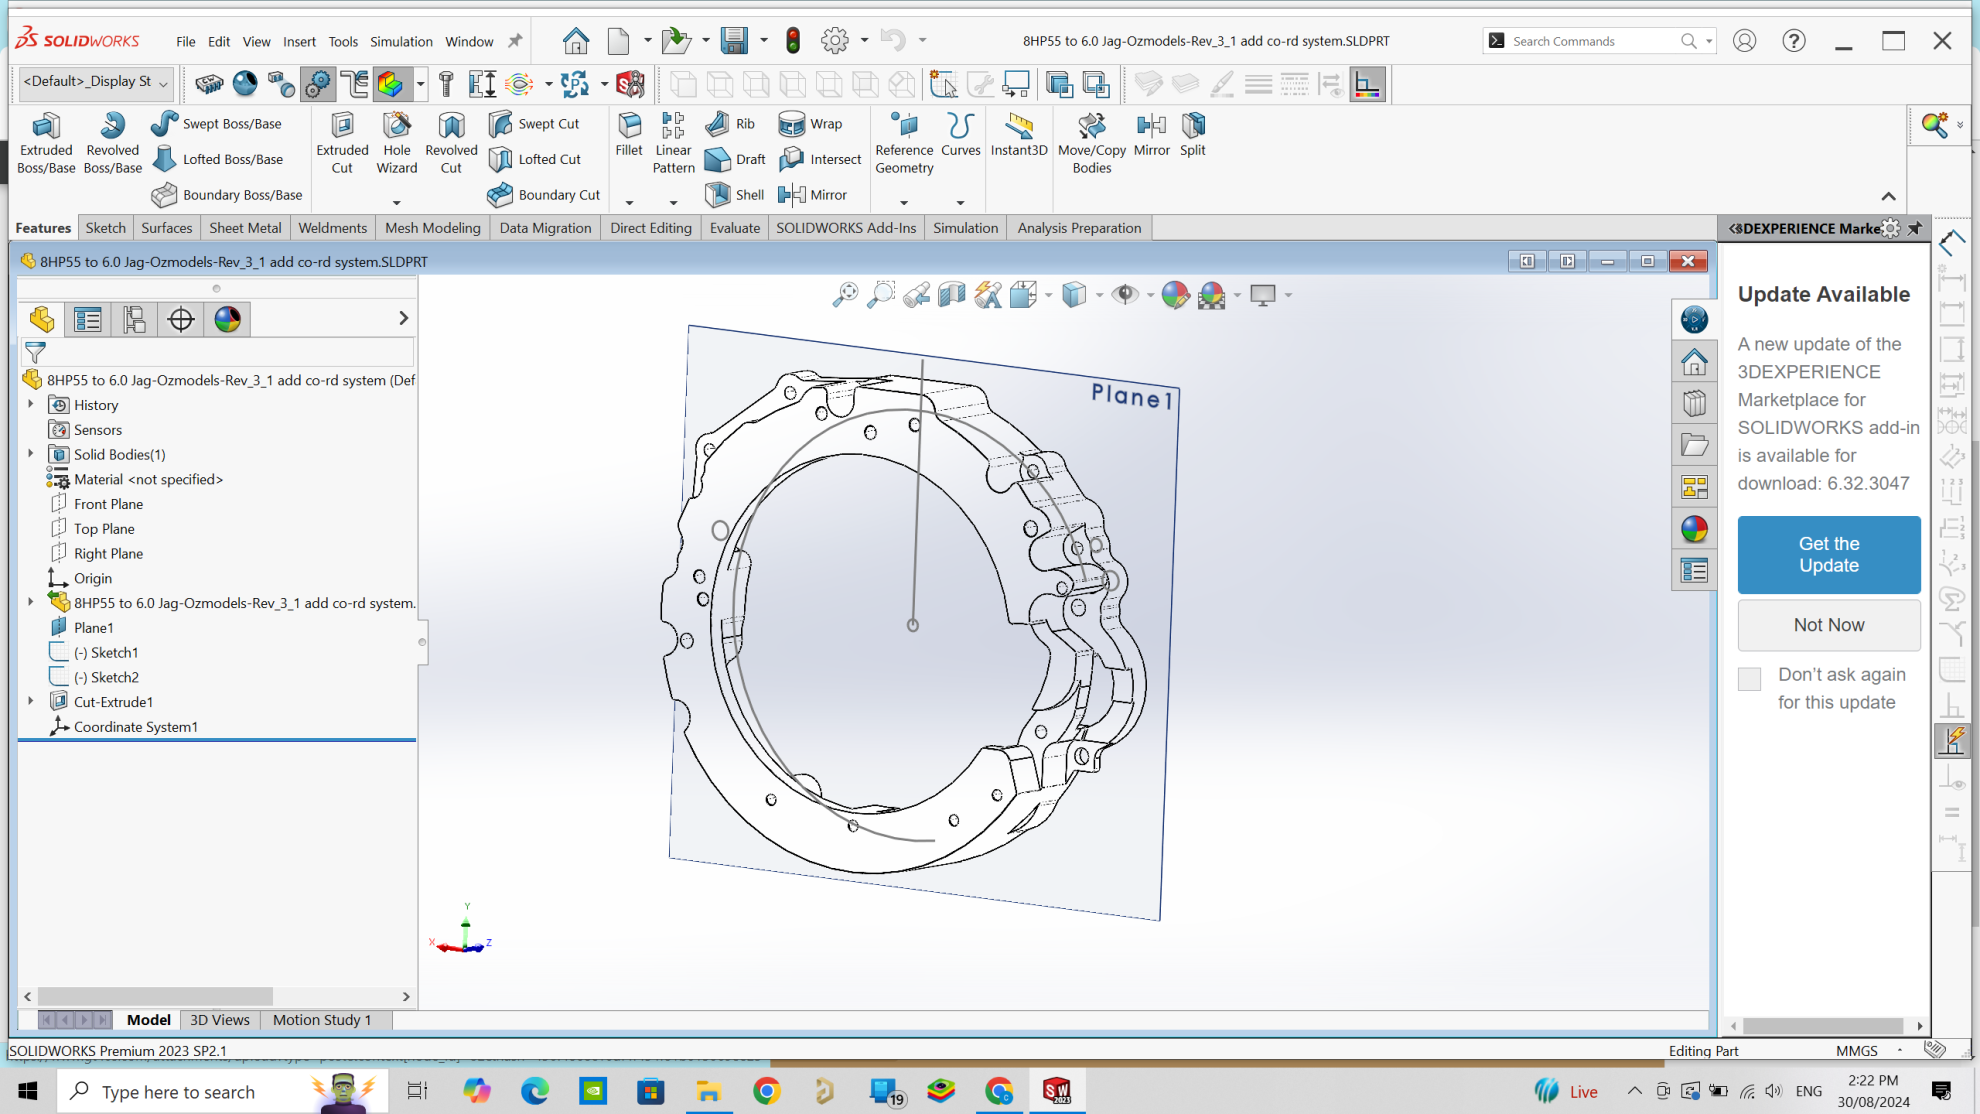Viewport: 1980px width, 1114px height.
Task: Toggle the rebuild traffic light icon
Action: click(793, 40)
